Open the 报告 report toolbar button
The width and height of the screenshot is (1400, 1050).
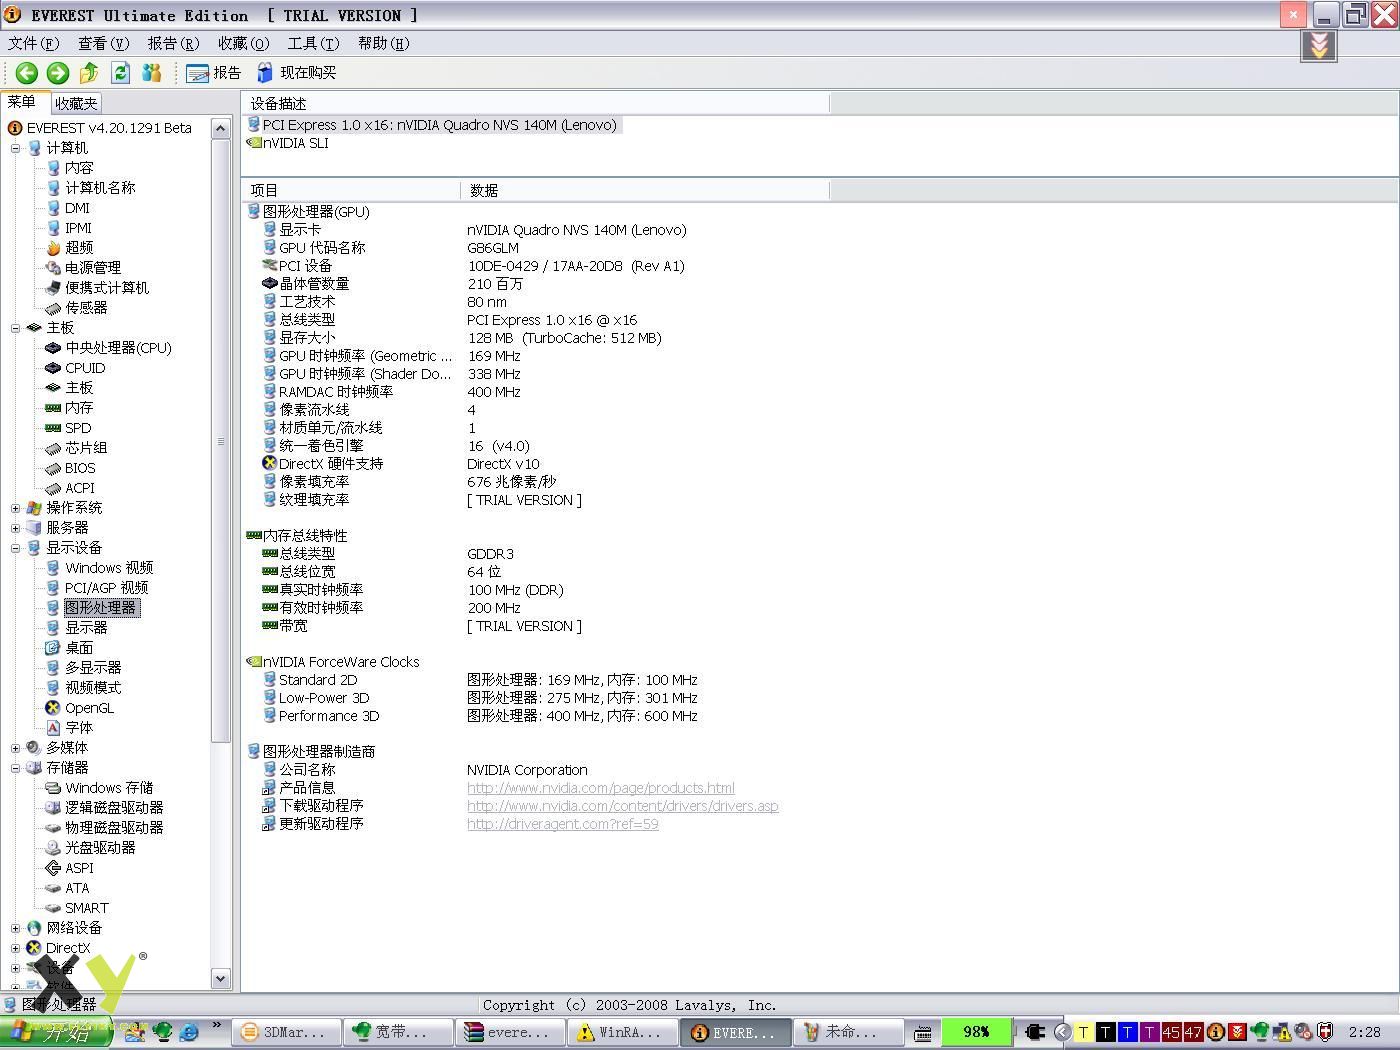[x=214, y=72]
